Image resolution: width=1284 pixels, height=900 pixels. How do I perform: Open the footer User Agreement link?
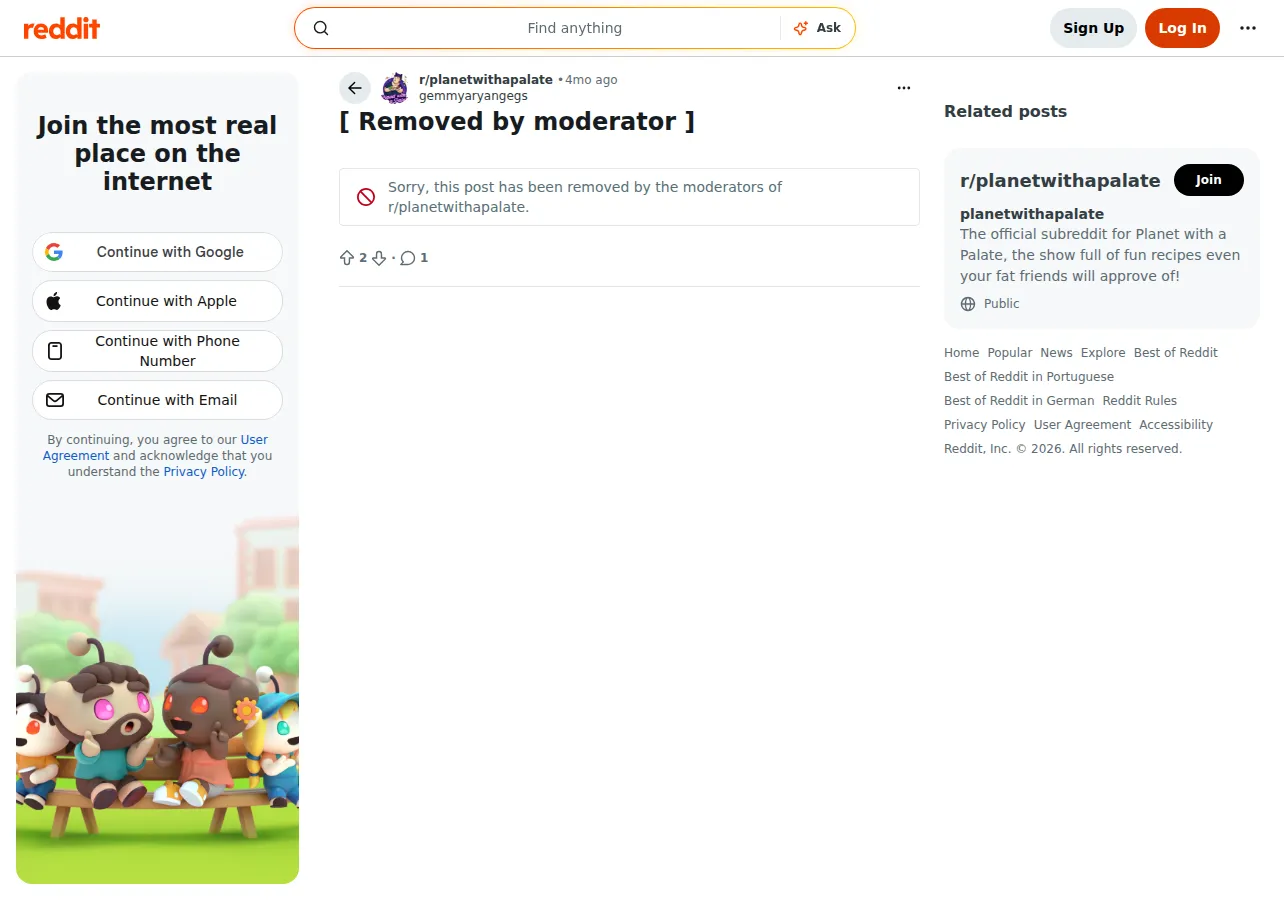[x=1082, y=425]
